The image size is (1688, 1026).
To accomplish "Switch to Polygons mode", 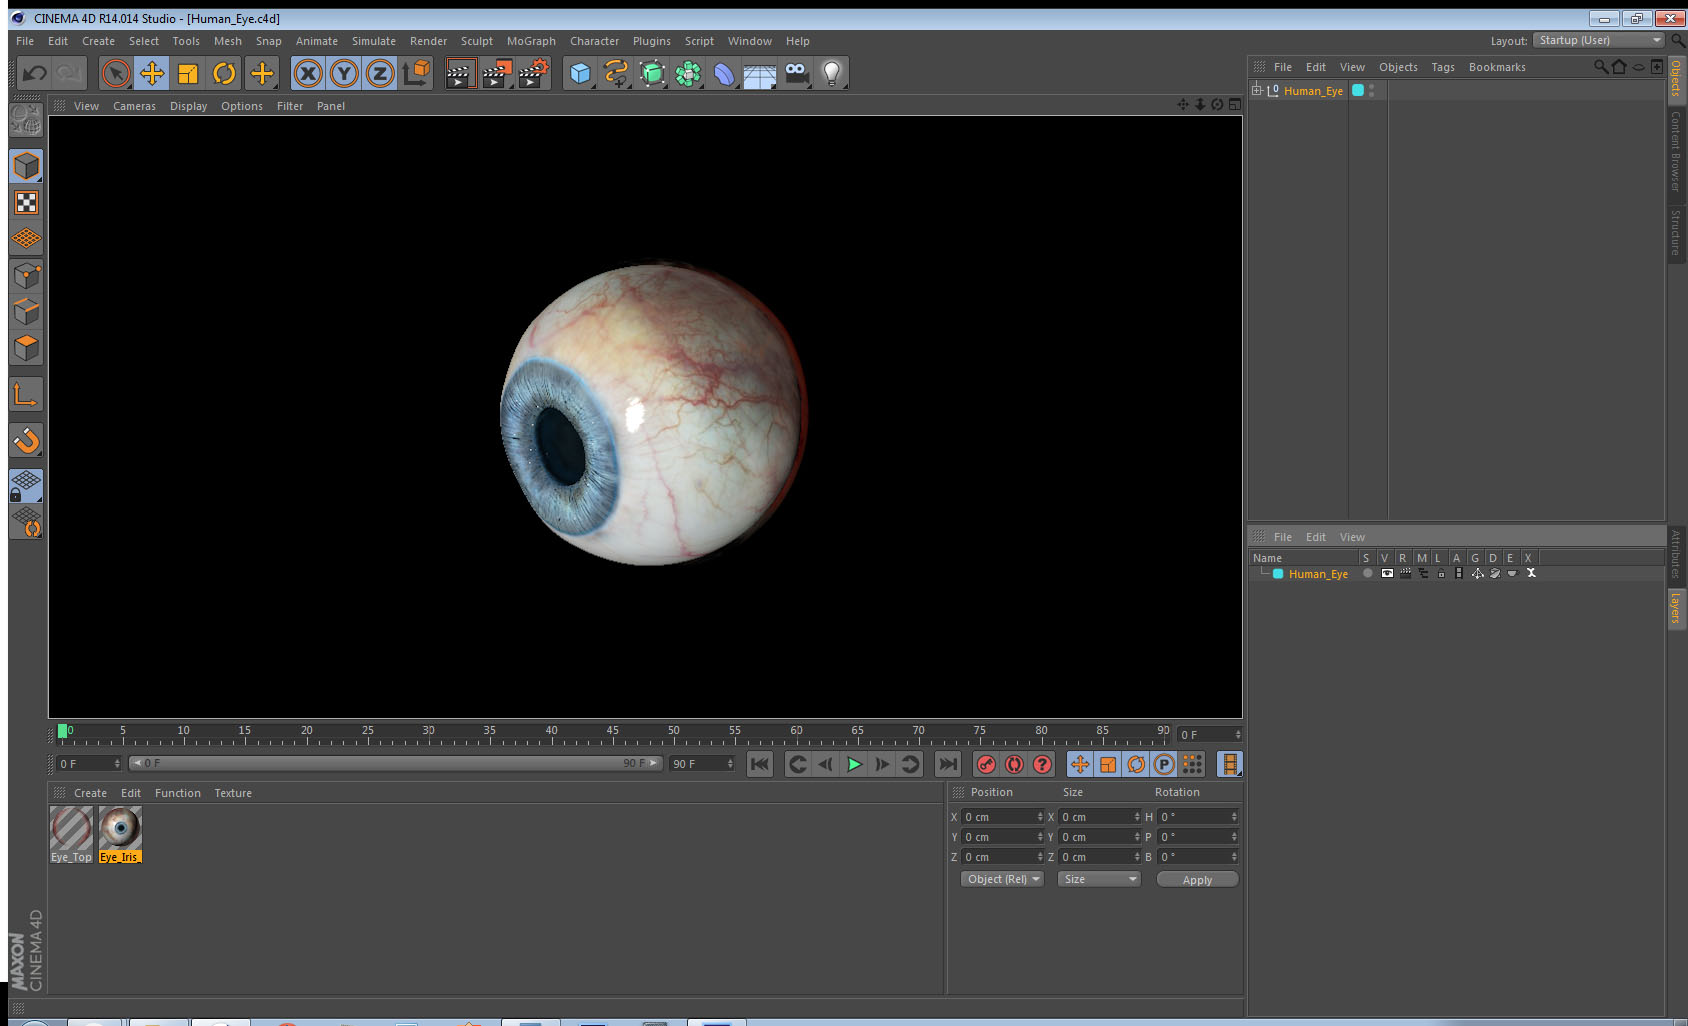I will coord(26,348).
